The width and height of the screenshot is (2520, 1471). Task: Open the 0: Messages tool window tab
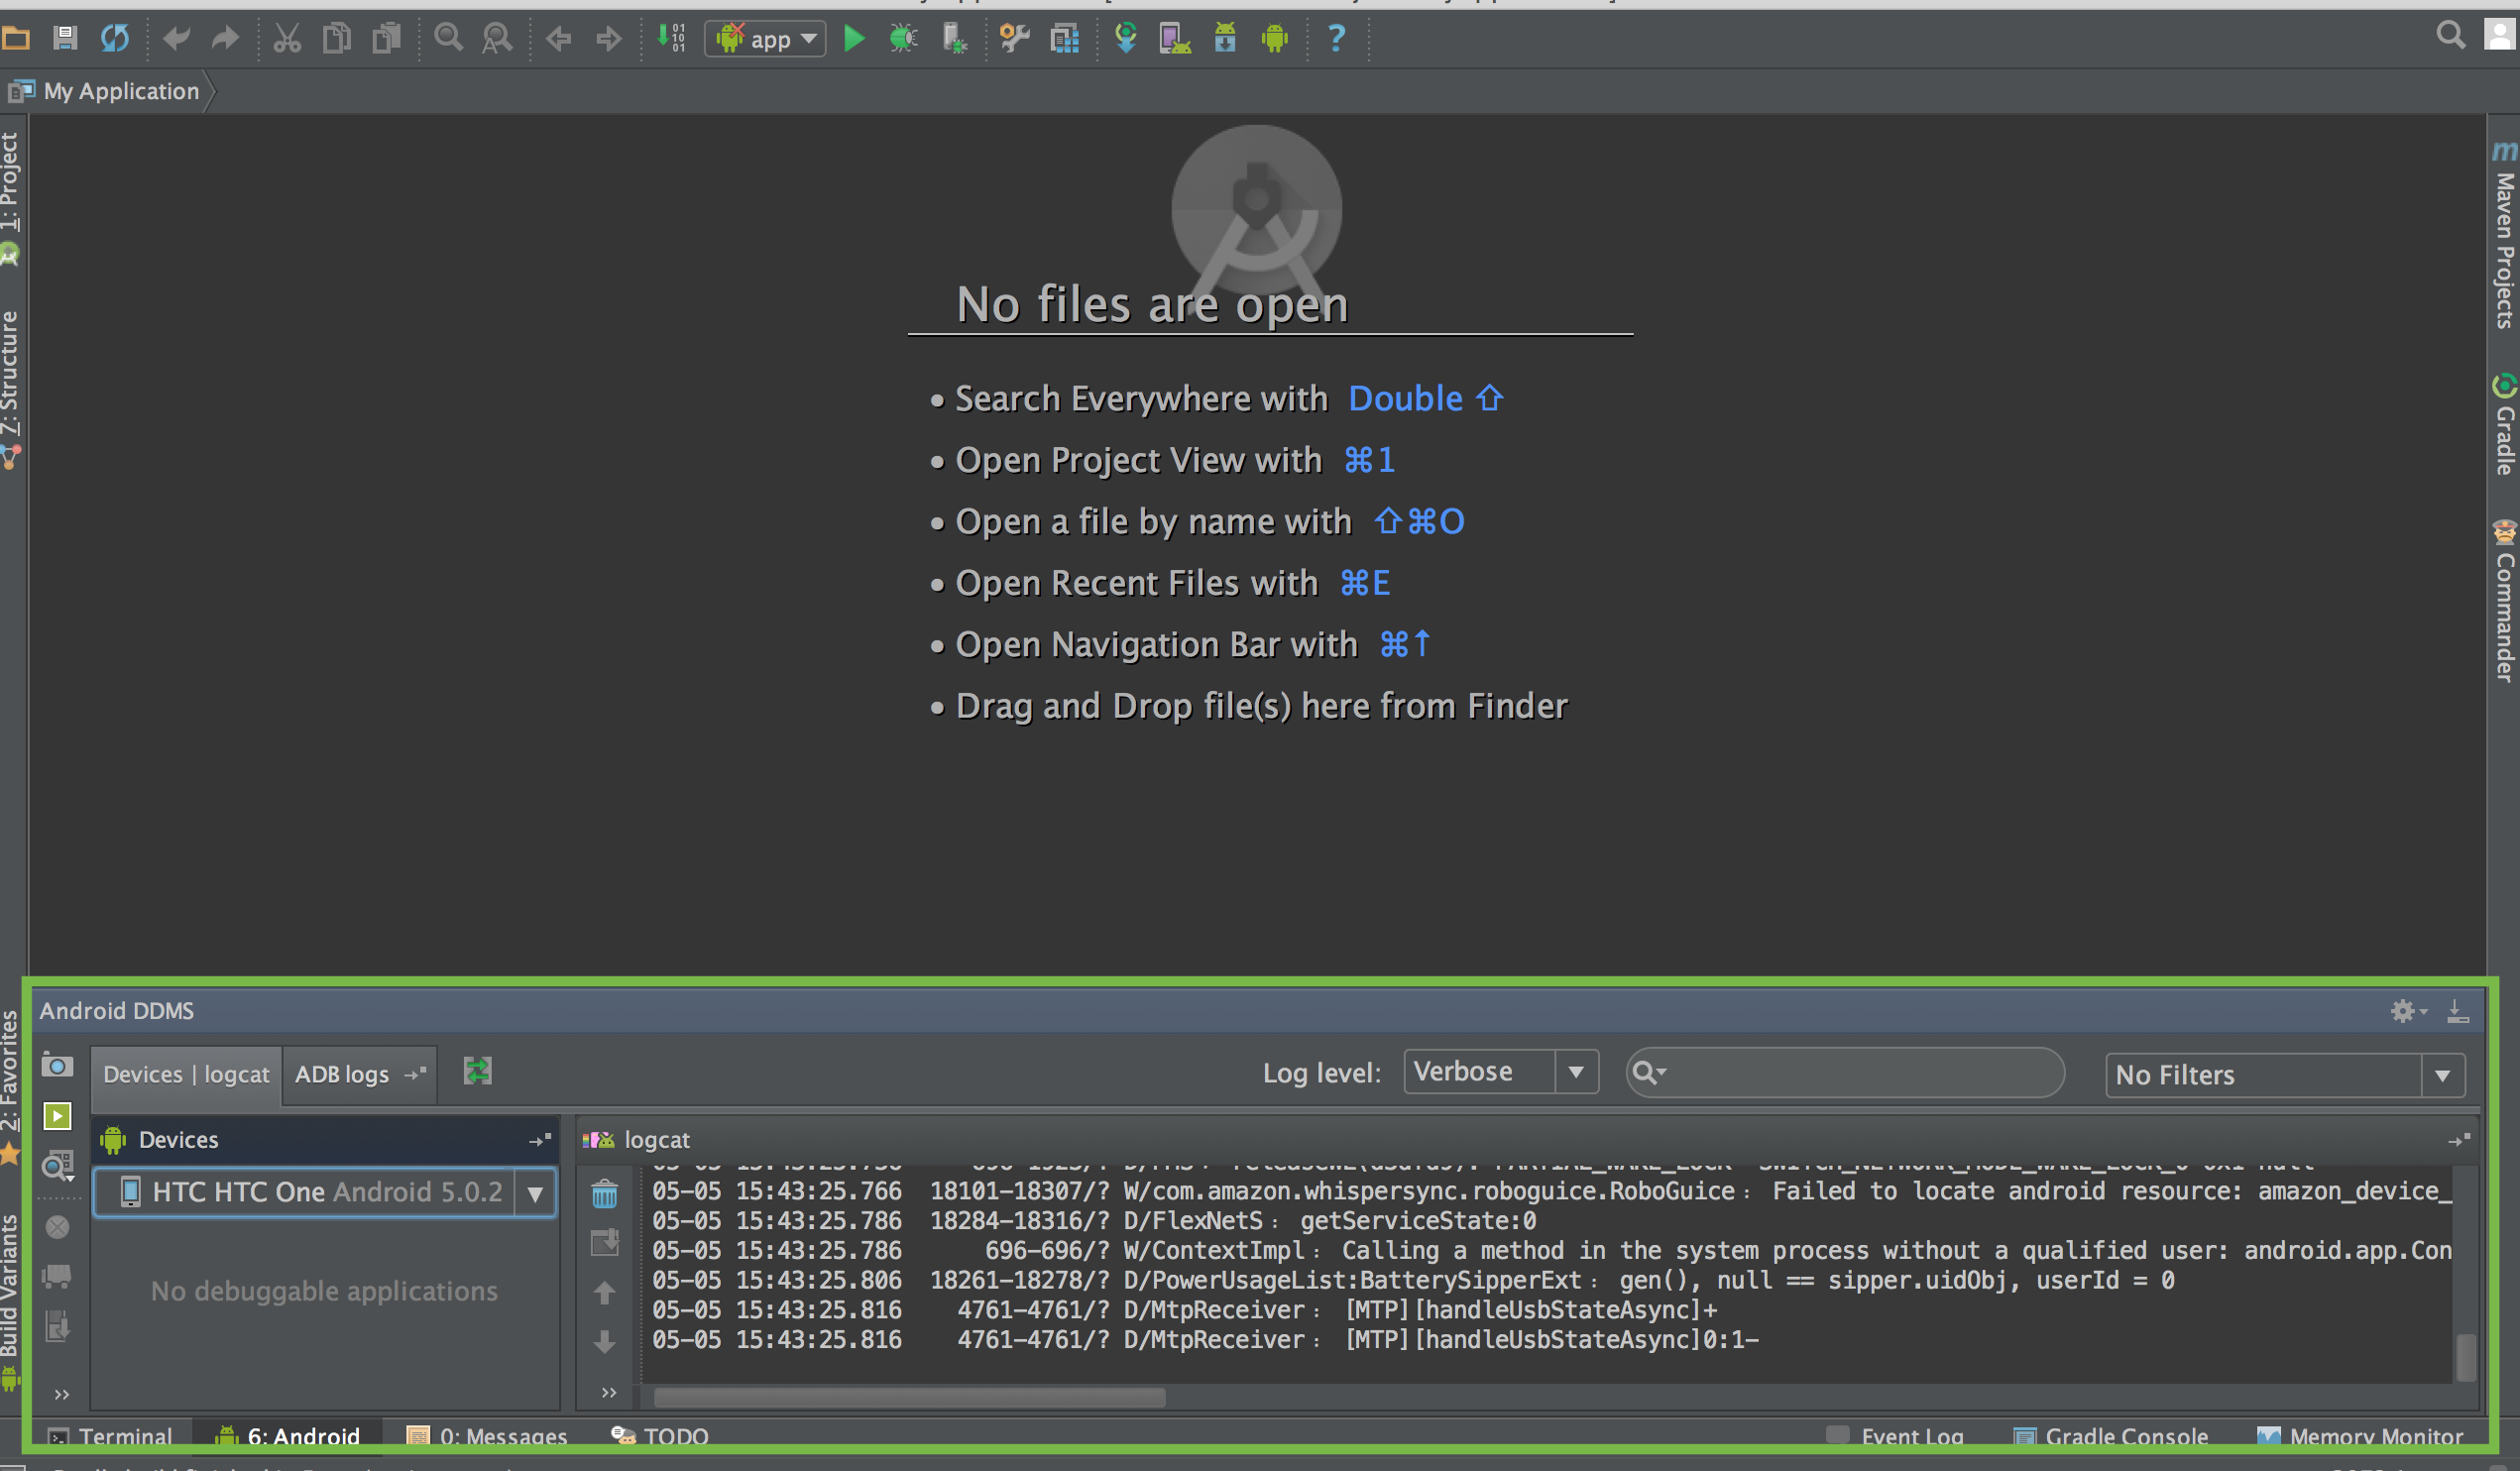pos(487,1437)
